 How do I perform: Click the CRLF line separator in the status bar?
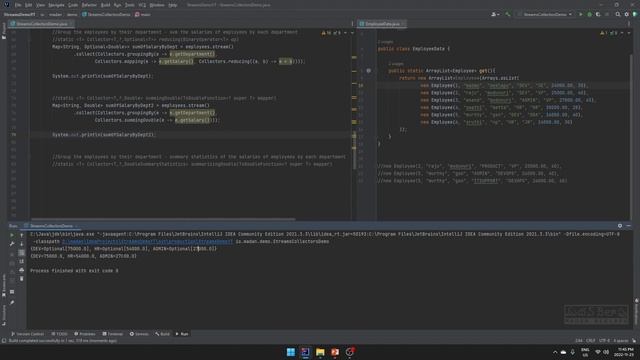[591, 340]
